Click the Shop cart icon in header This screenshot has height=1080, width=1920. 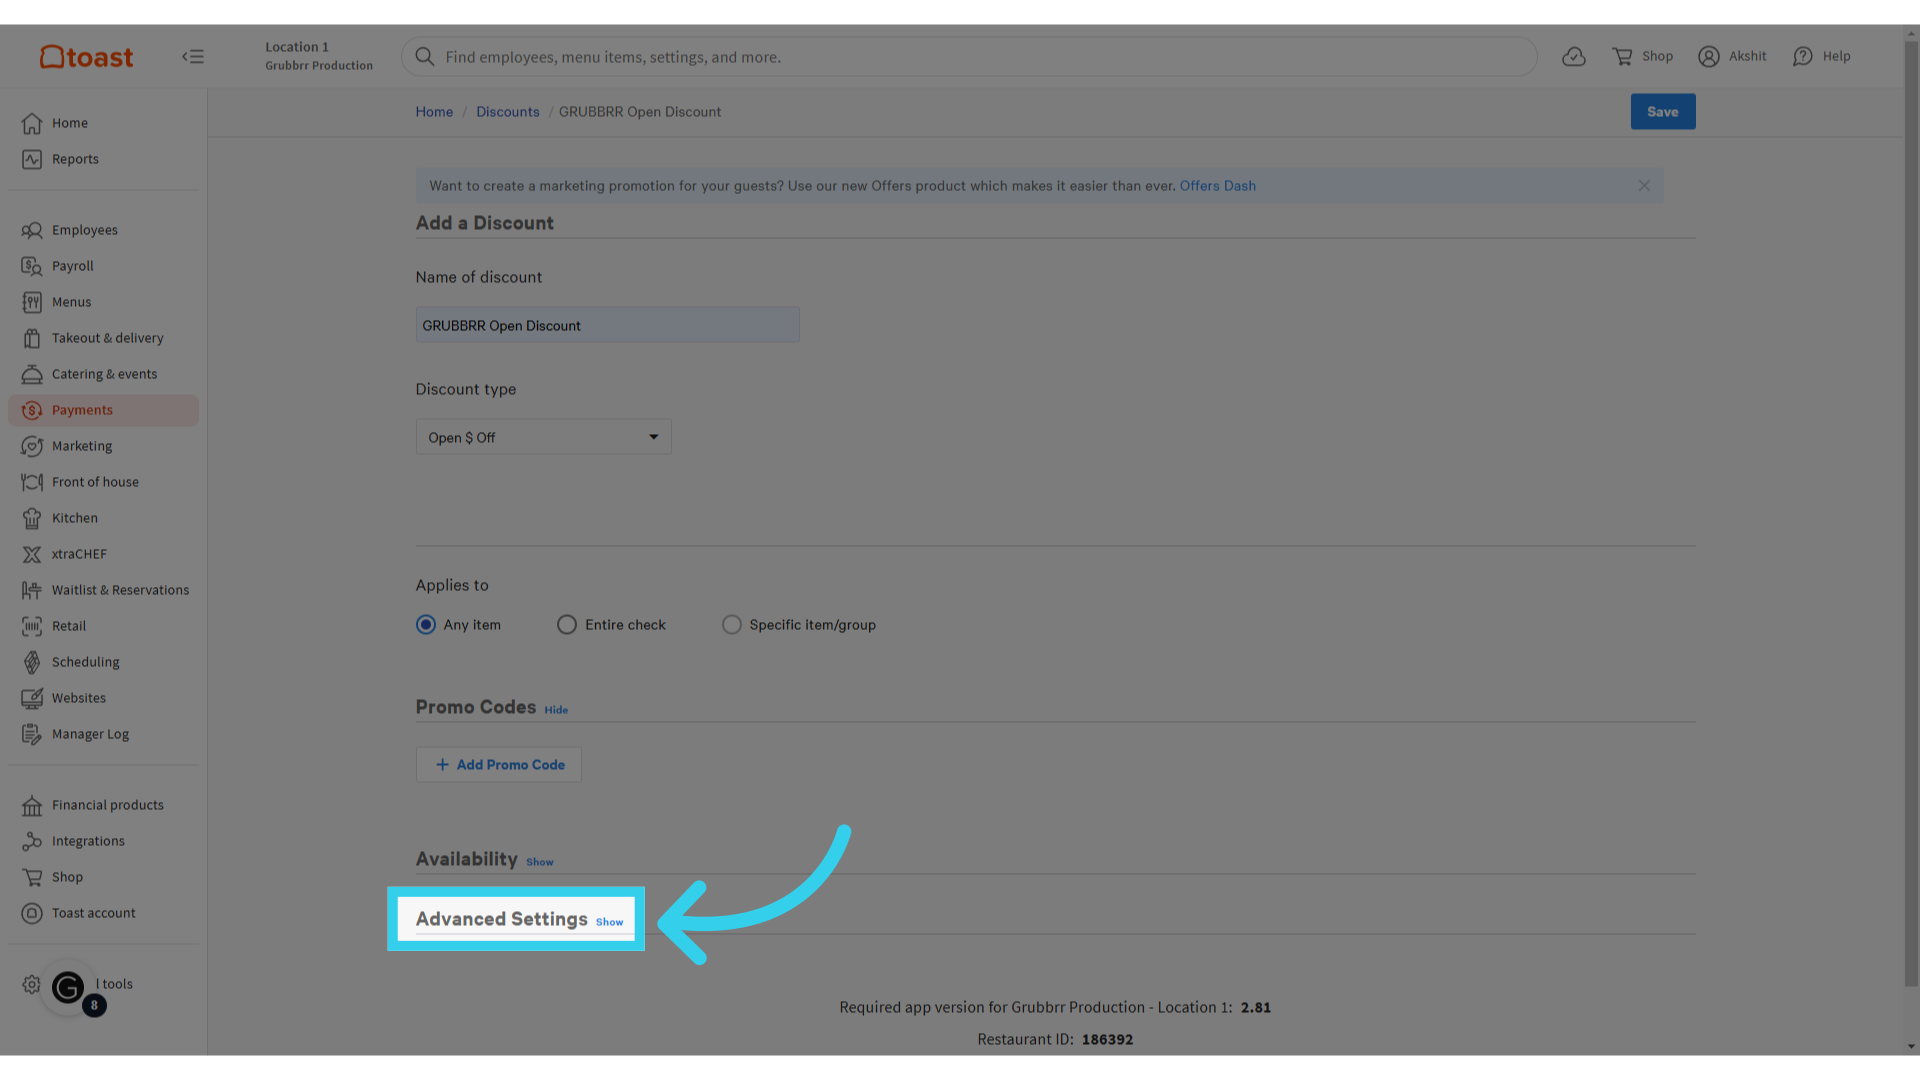(x=1622, y=57)
